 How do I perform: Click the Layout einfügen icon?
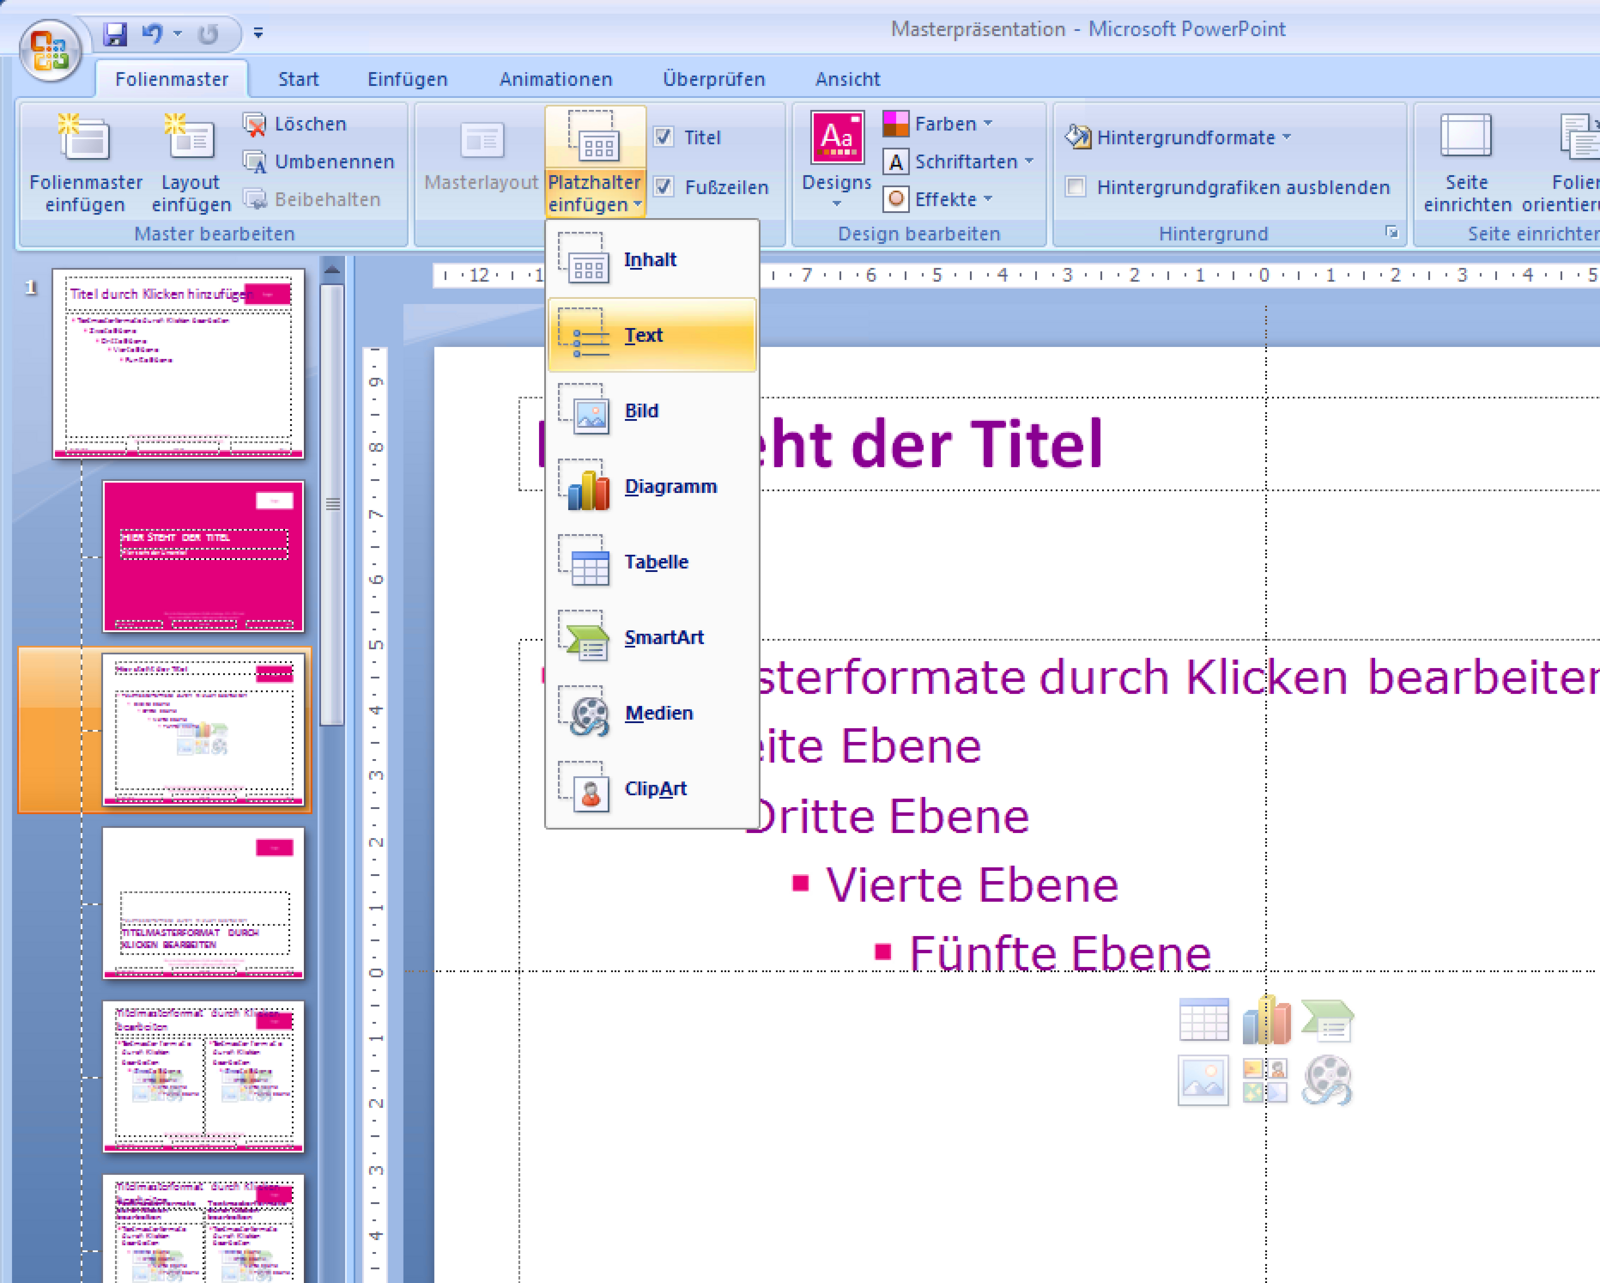coord(190,140)
